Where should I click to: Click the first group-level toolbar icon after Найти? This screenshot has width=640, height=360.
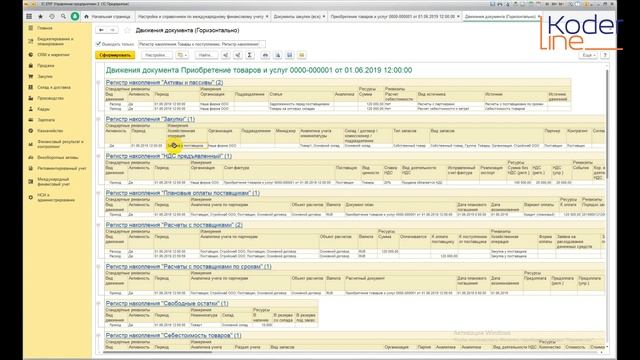pos(225,55)
